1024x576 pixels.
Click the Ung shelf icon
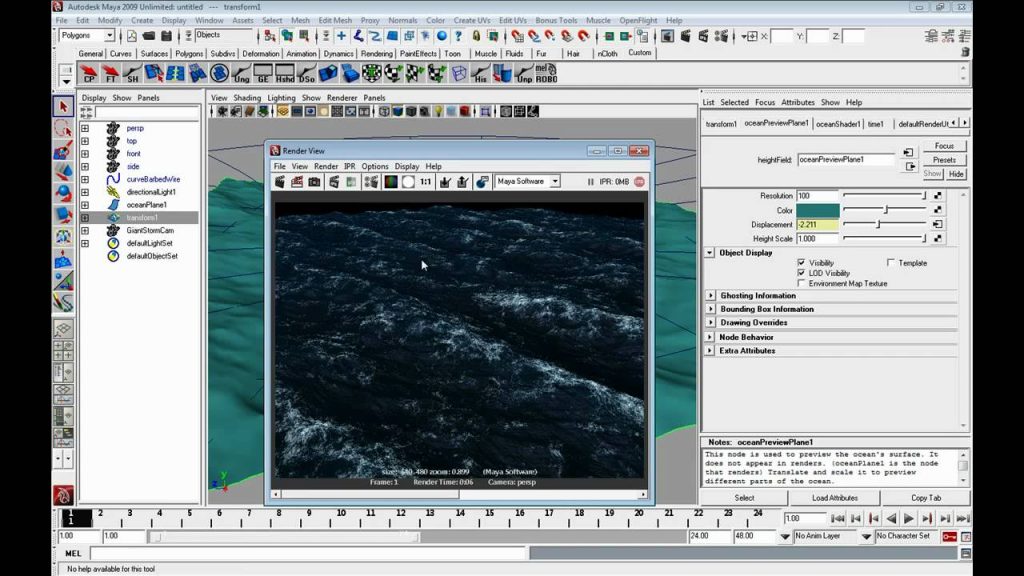tap(241, 74)
